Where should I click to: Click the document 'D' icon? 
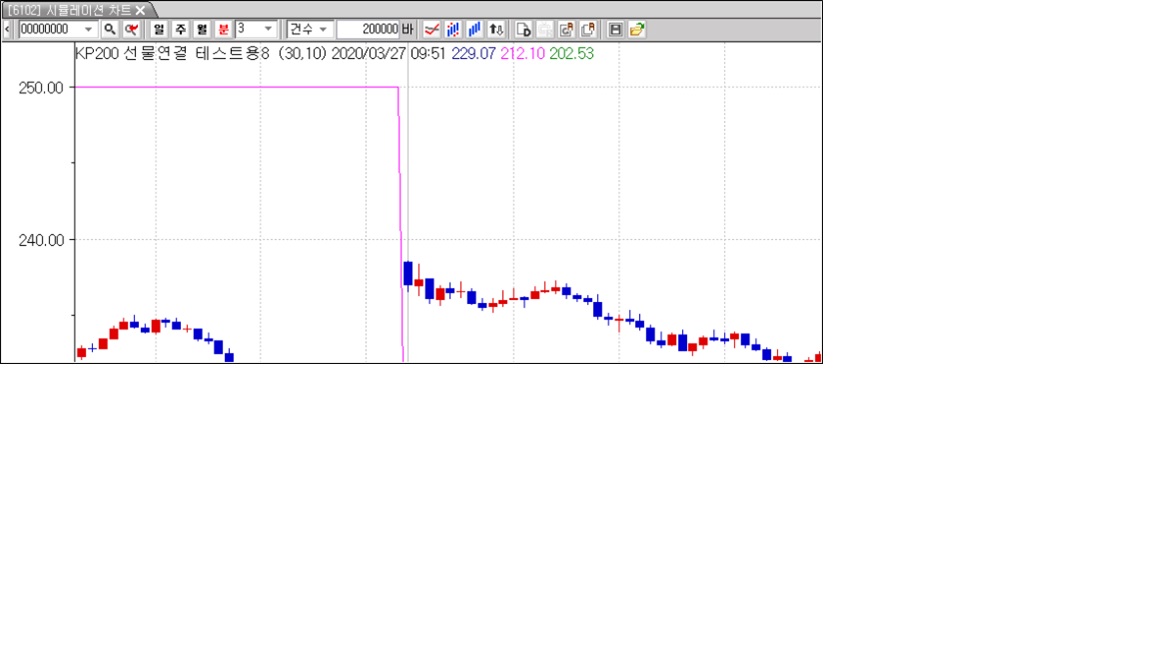tap(523, 29)
